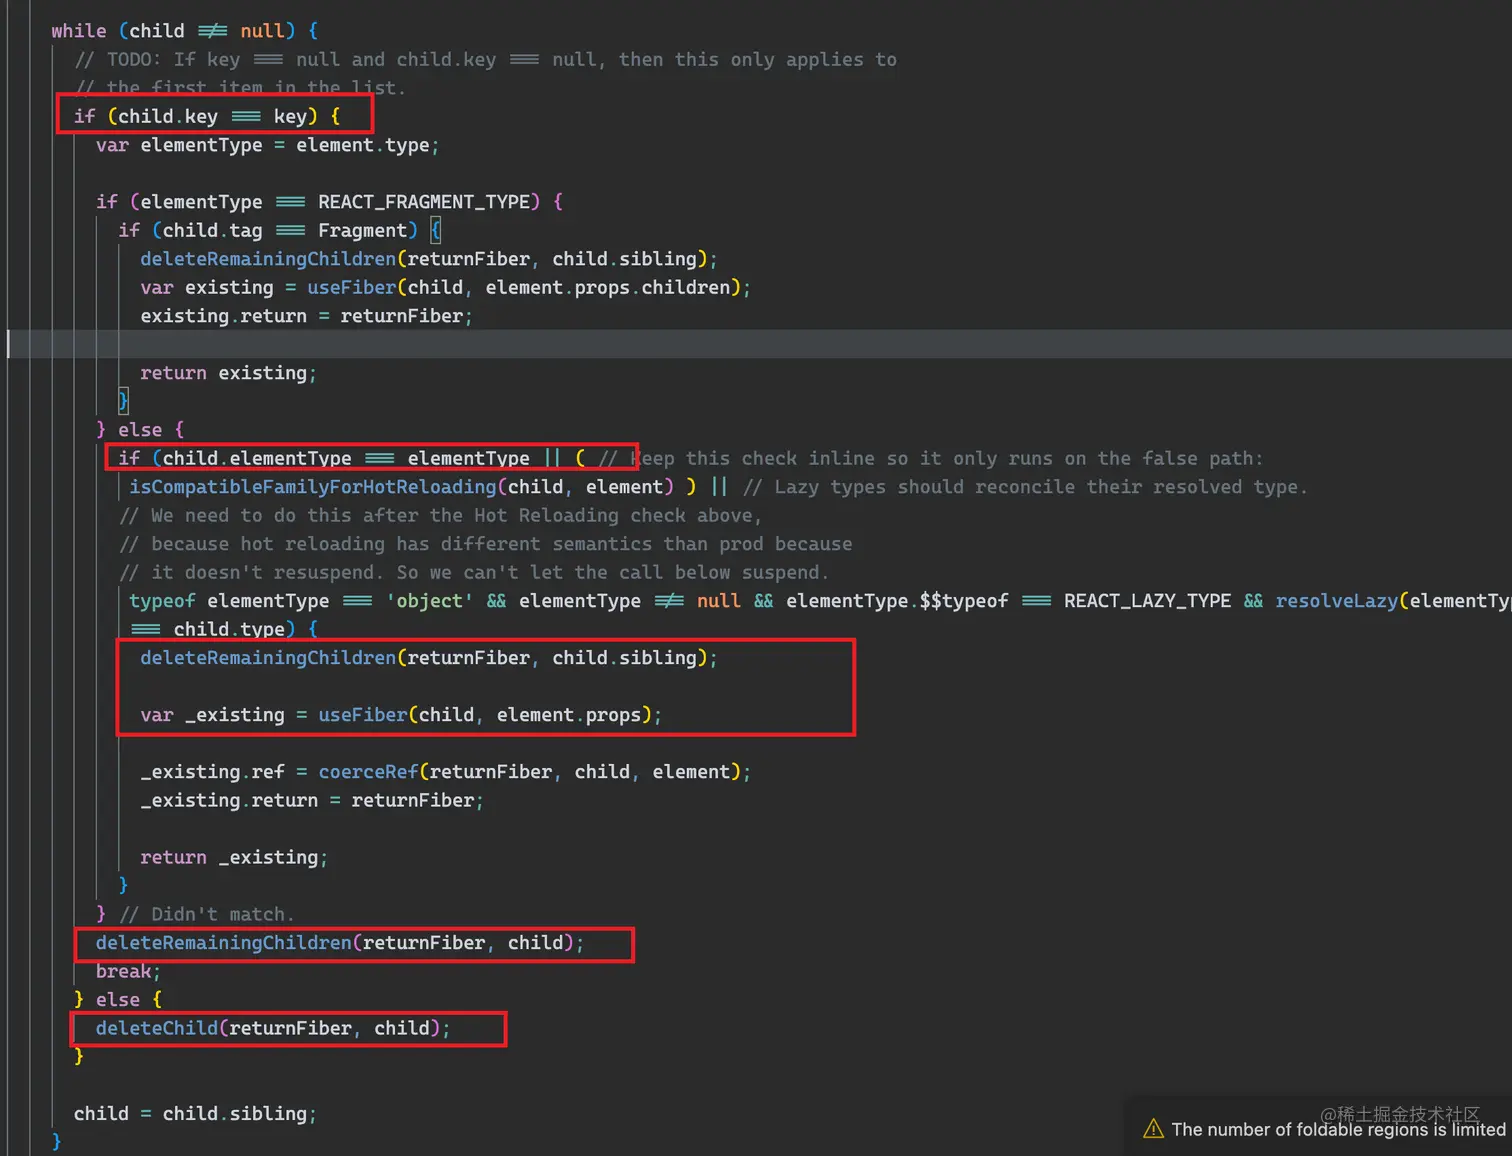1512x1156 pixels.
Task: Click the 'return _existing;' statement
Action: 234,858
